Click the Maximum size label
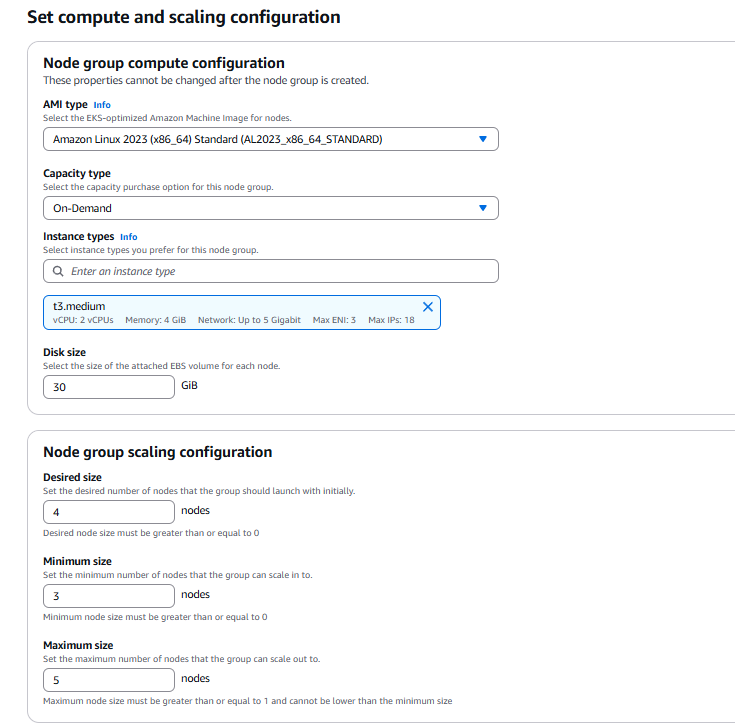This screenshot has width=735, height=724. pos(78,645)
